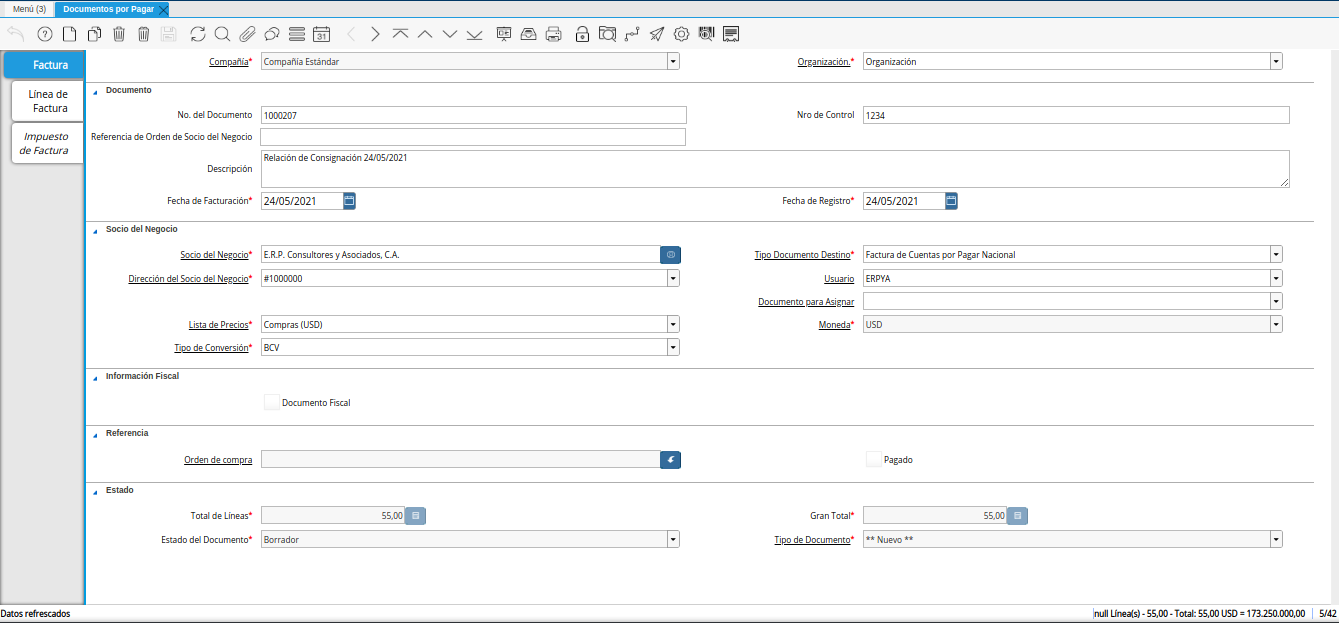Open the gear process icon in toolbar
Image resolution: width=1339 pixels, height=623 pixels.
681,34
